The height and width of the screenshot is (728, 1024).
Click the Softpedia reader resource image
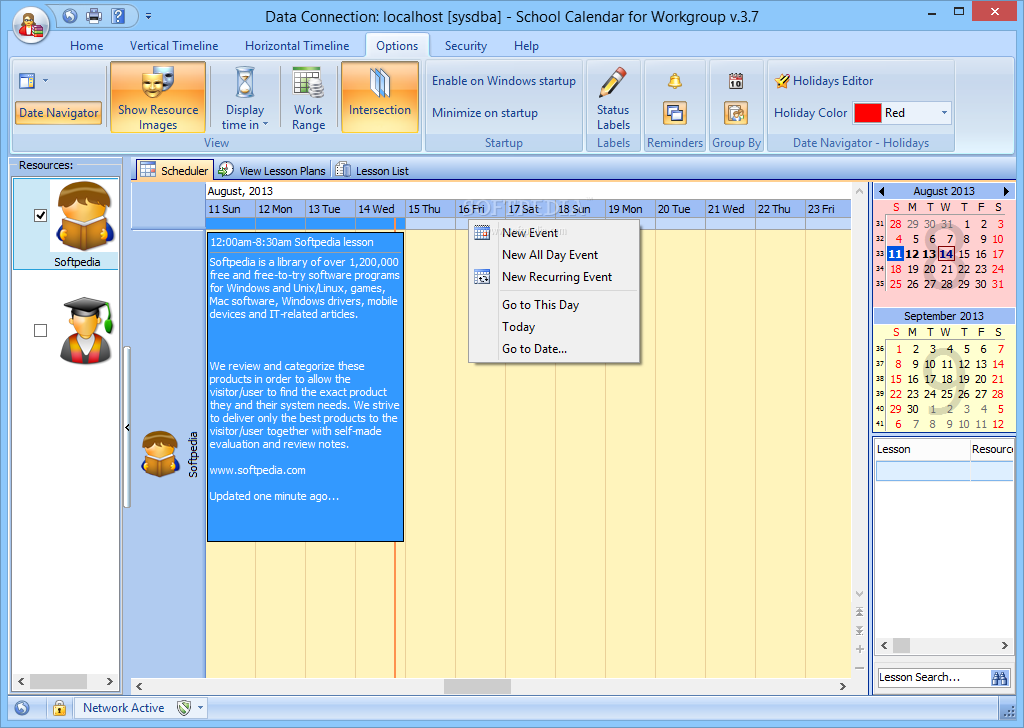tap(85, 216)
